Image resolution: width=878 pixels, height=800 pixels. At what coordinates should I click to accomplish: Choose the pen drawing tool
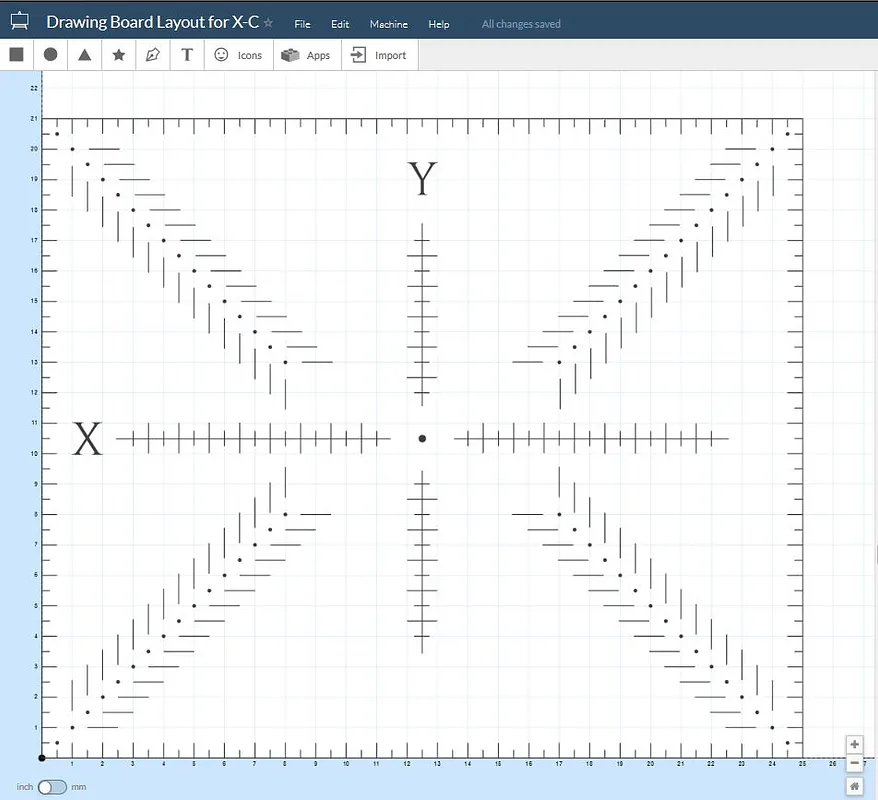153,55
